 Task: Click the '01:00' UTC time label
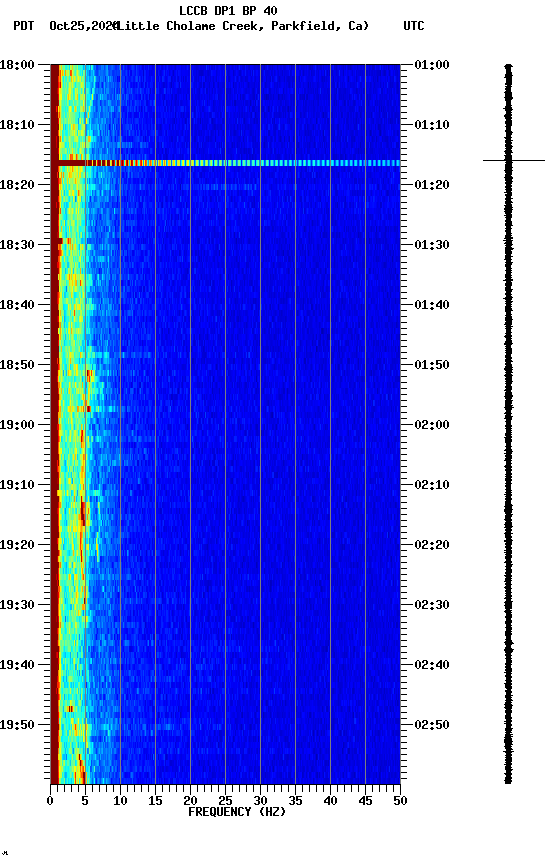[x=432, y=65]
